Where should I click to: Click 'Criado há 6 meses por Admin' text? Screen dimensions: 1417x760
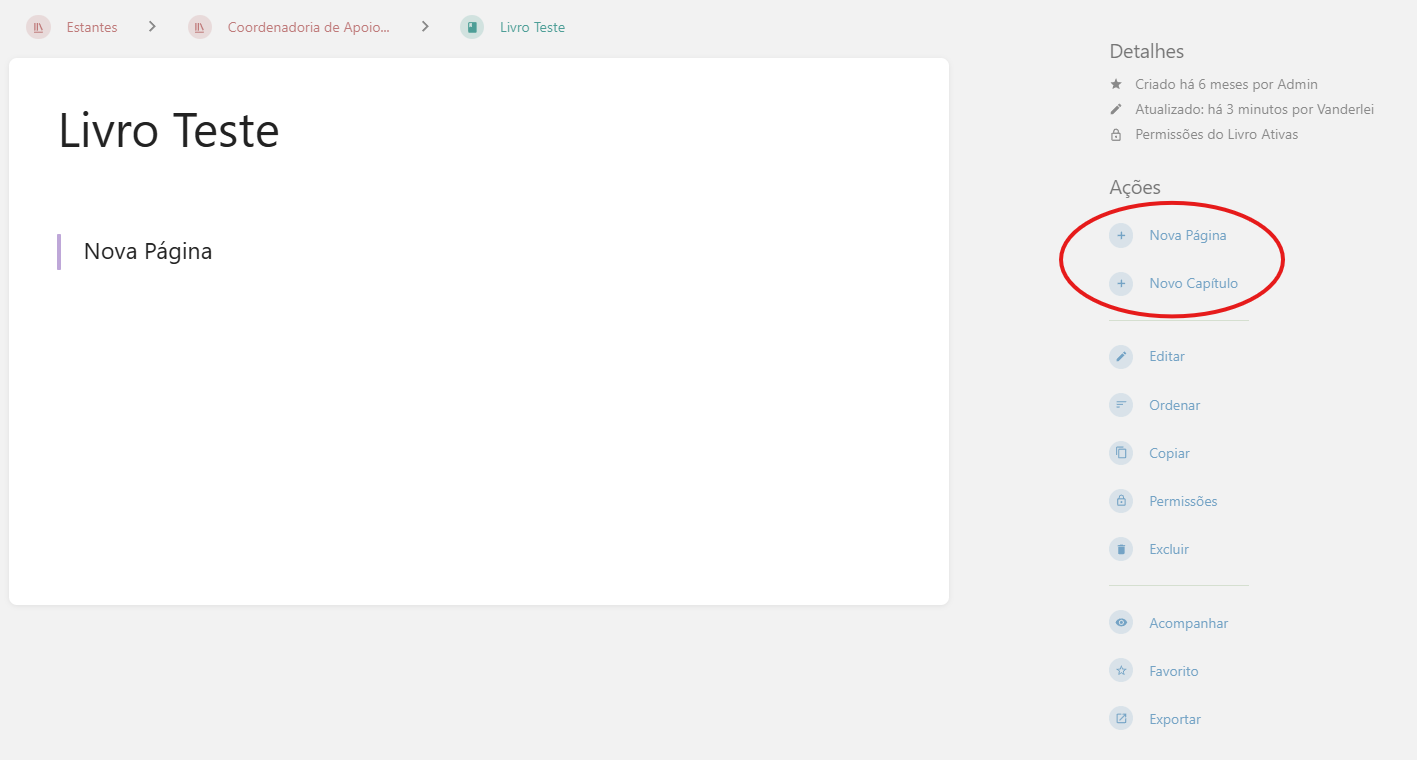click(1226, 84)
